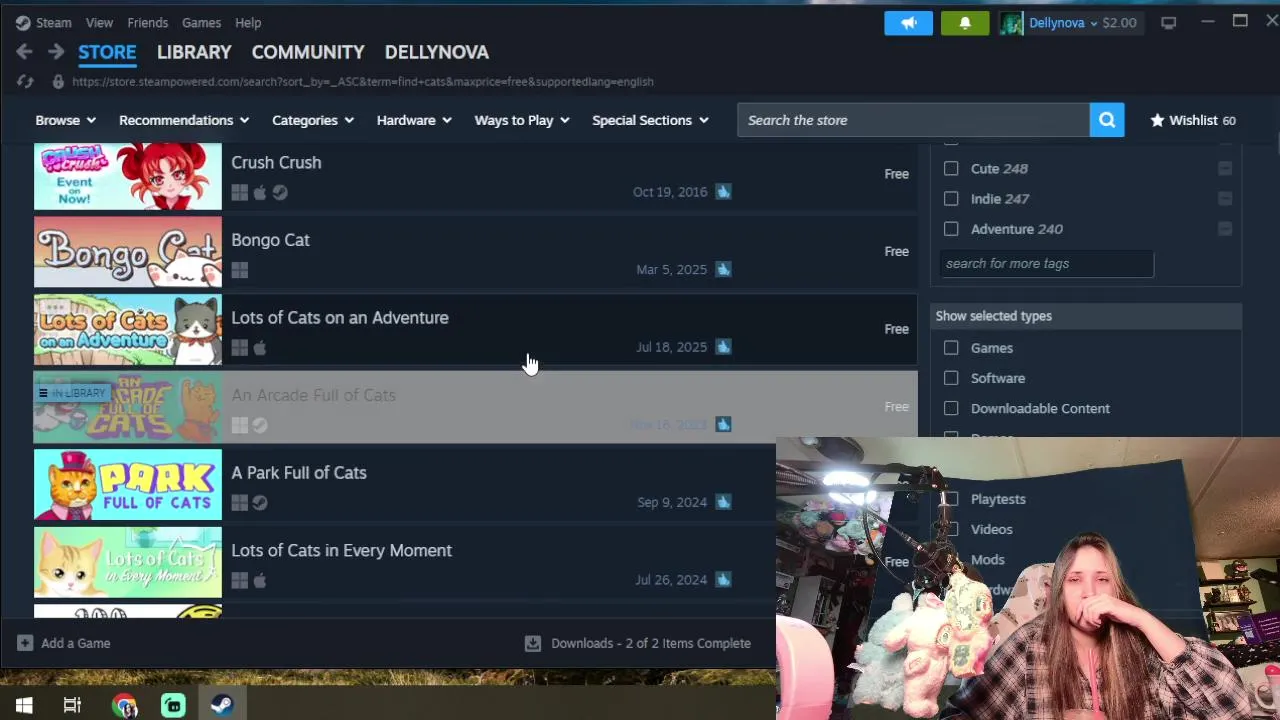Click Add a Game label
The width and height of the screenshot is (1280, 720).
click(x=76, y=643)
